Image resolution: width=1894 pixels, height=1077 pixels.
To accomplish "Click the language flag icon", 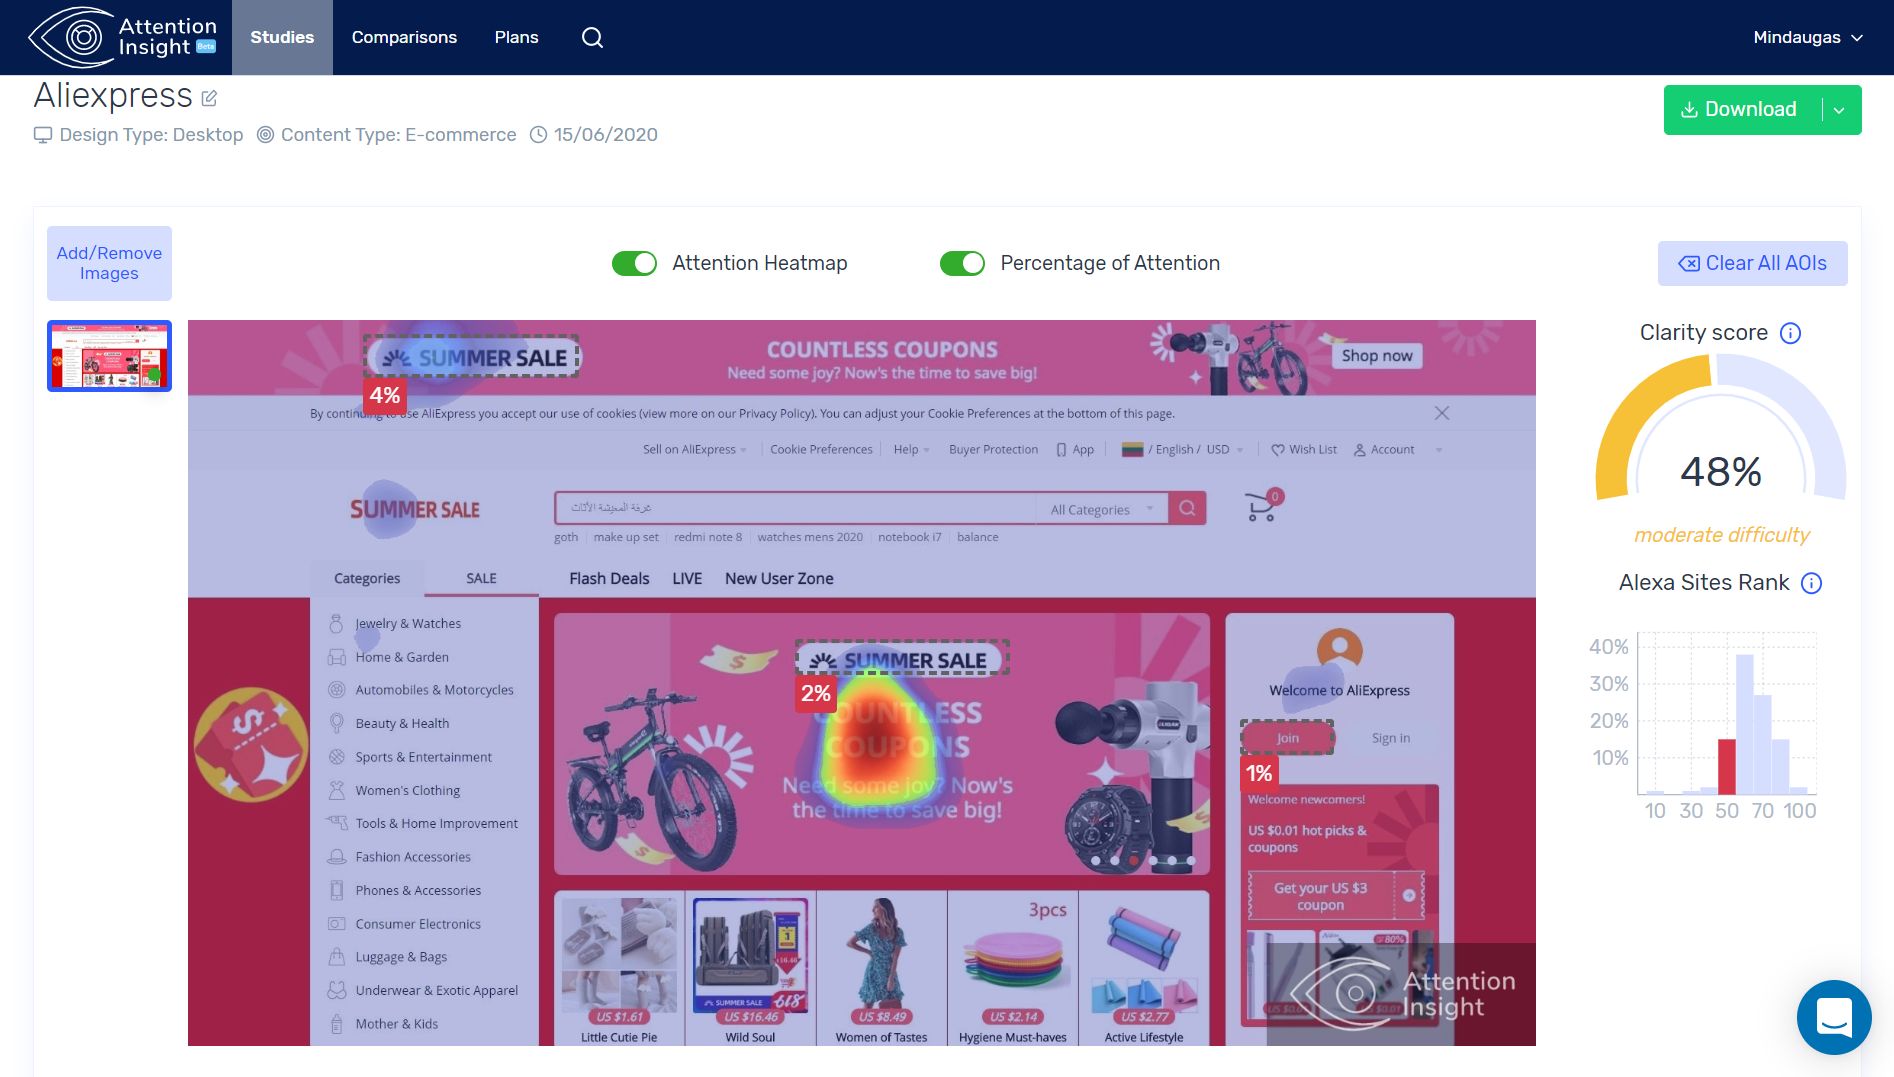I will (x=1132, y=450).
